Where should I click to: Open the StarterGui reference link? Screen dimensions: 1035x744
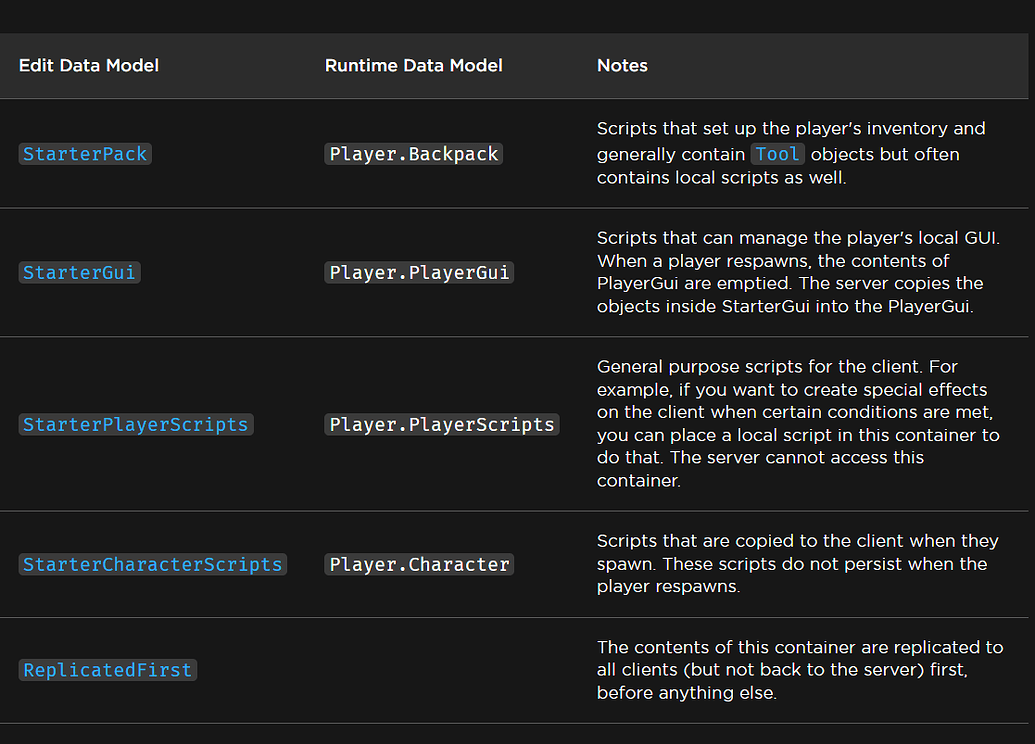click(x=79, y=271)
